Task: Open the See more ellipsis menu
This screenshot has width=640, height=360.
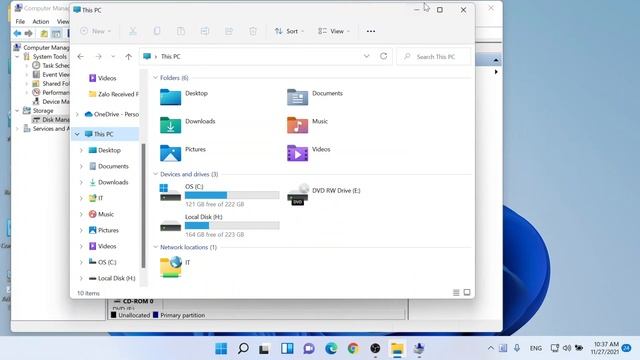Action: [x=371, y=31]
